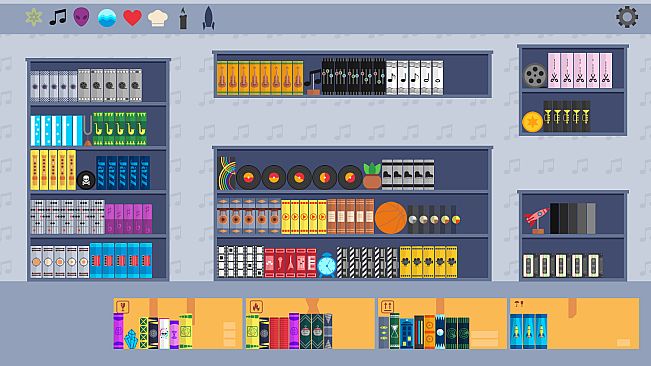Click the first vinyl record on shelf
This screenshot has height=366, width=651.
click(x=248, y=177)
